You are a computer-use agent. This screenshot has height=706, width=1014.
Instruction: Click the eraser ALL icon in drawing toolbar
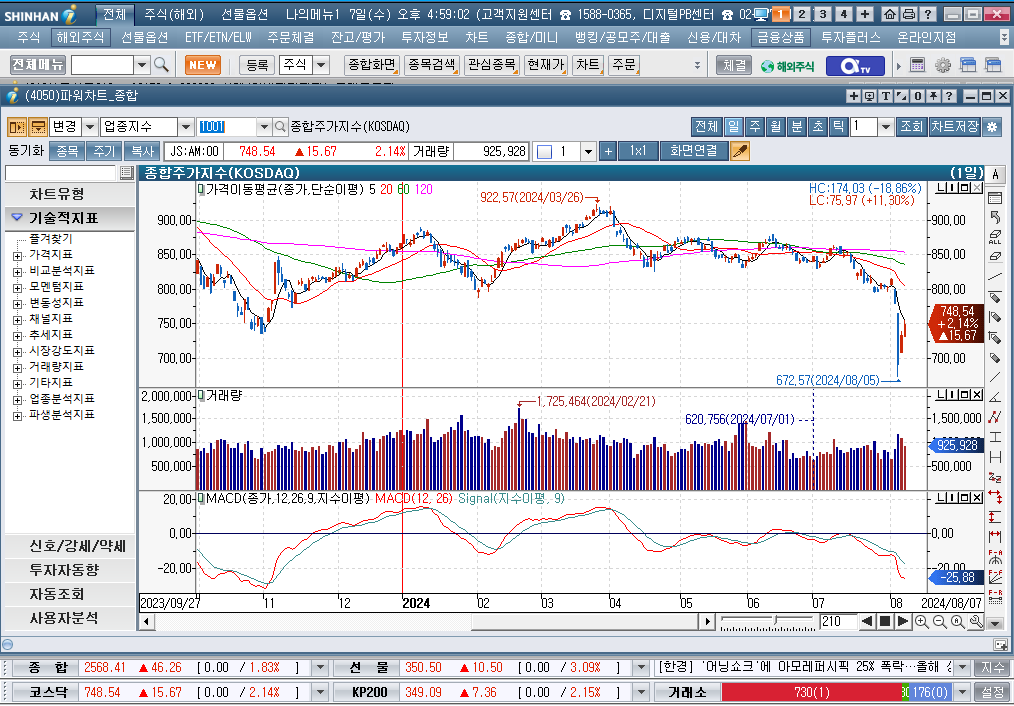coord(995,237)
